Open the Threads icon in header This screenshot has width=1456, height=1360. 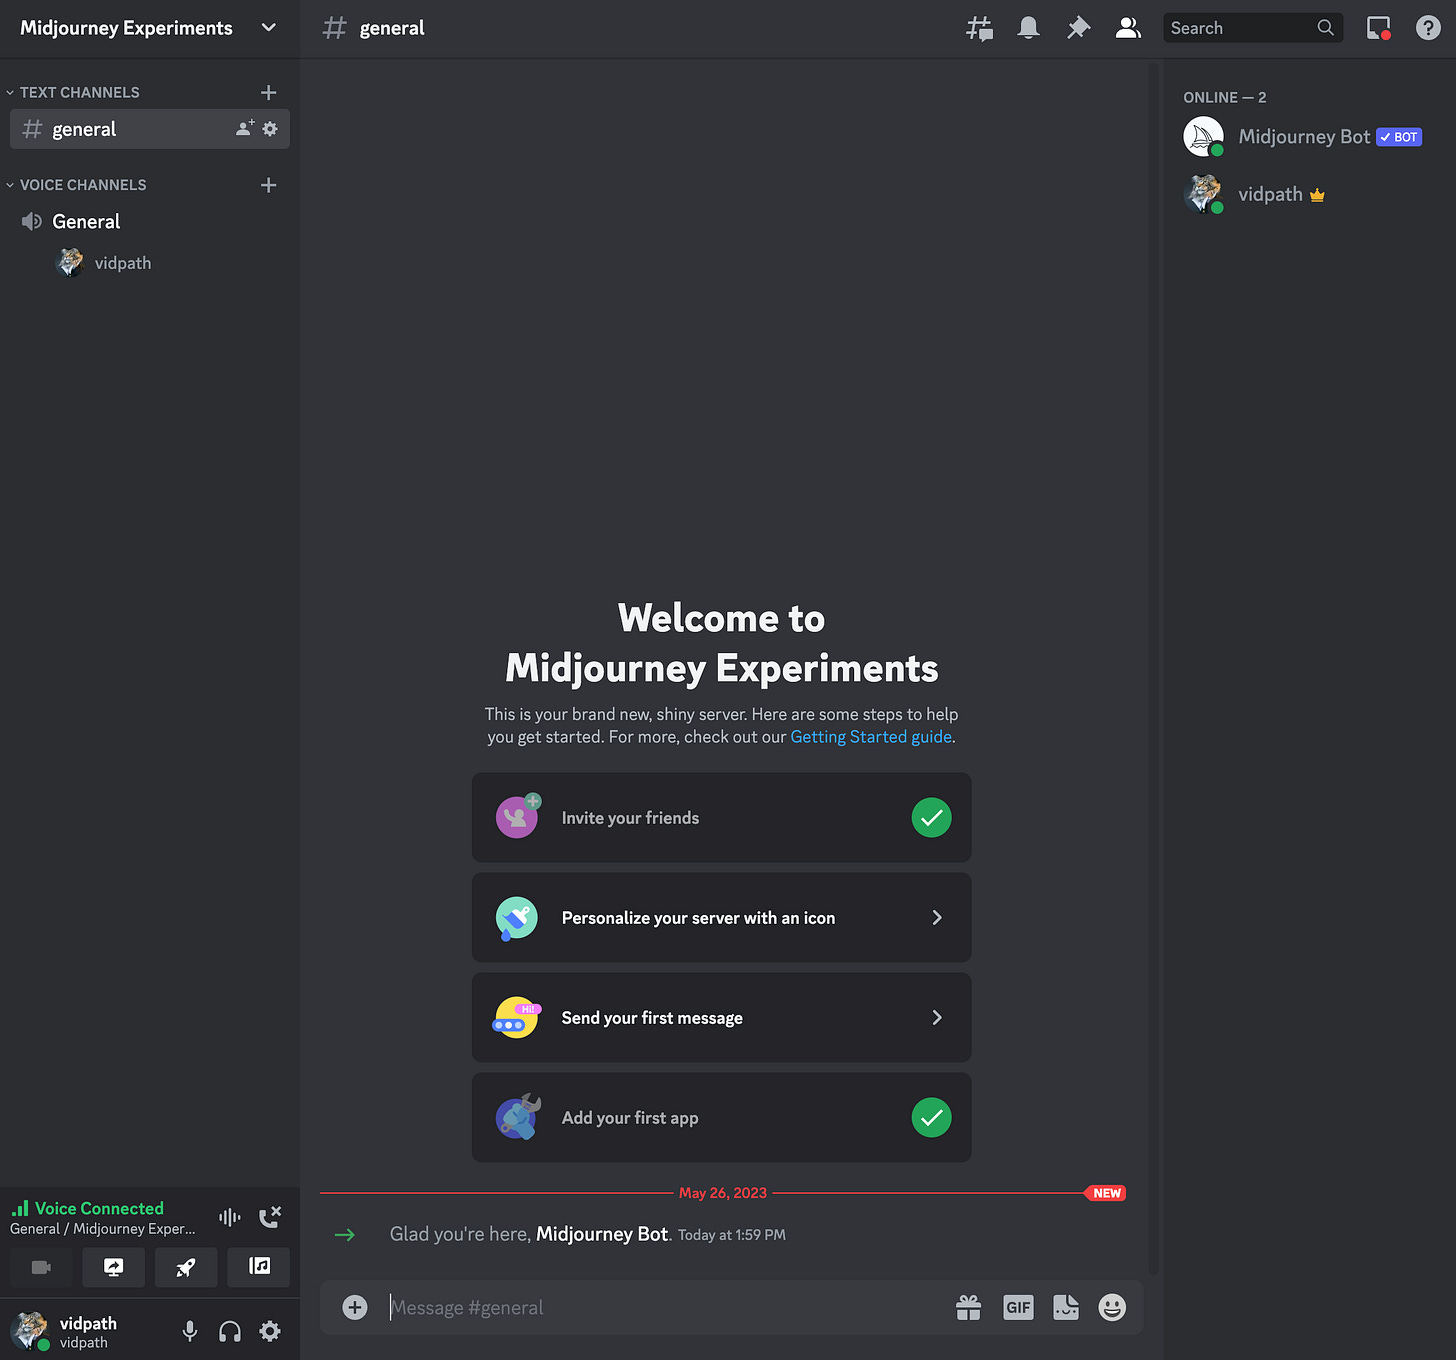pos(979,28)
